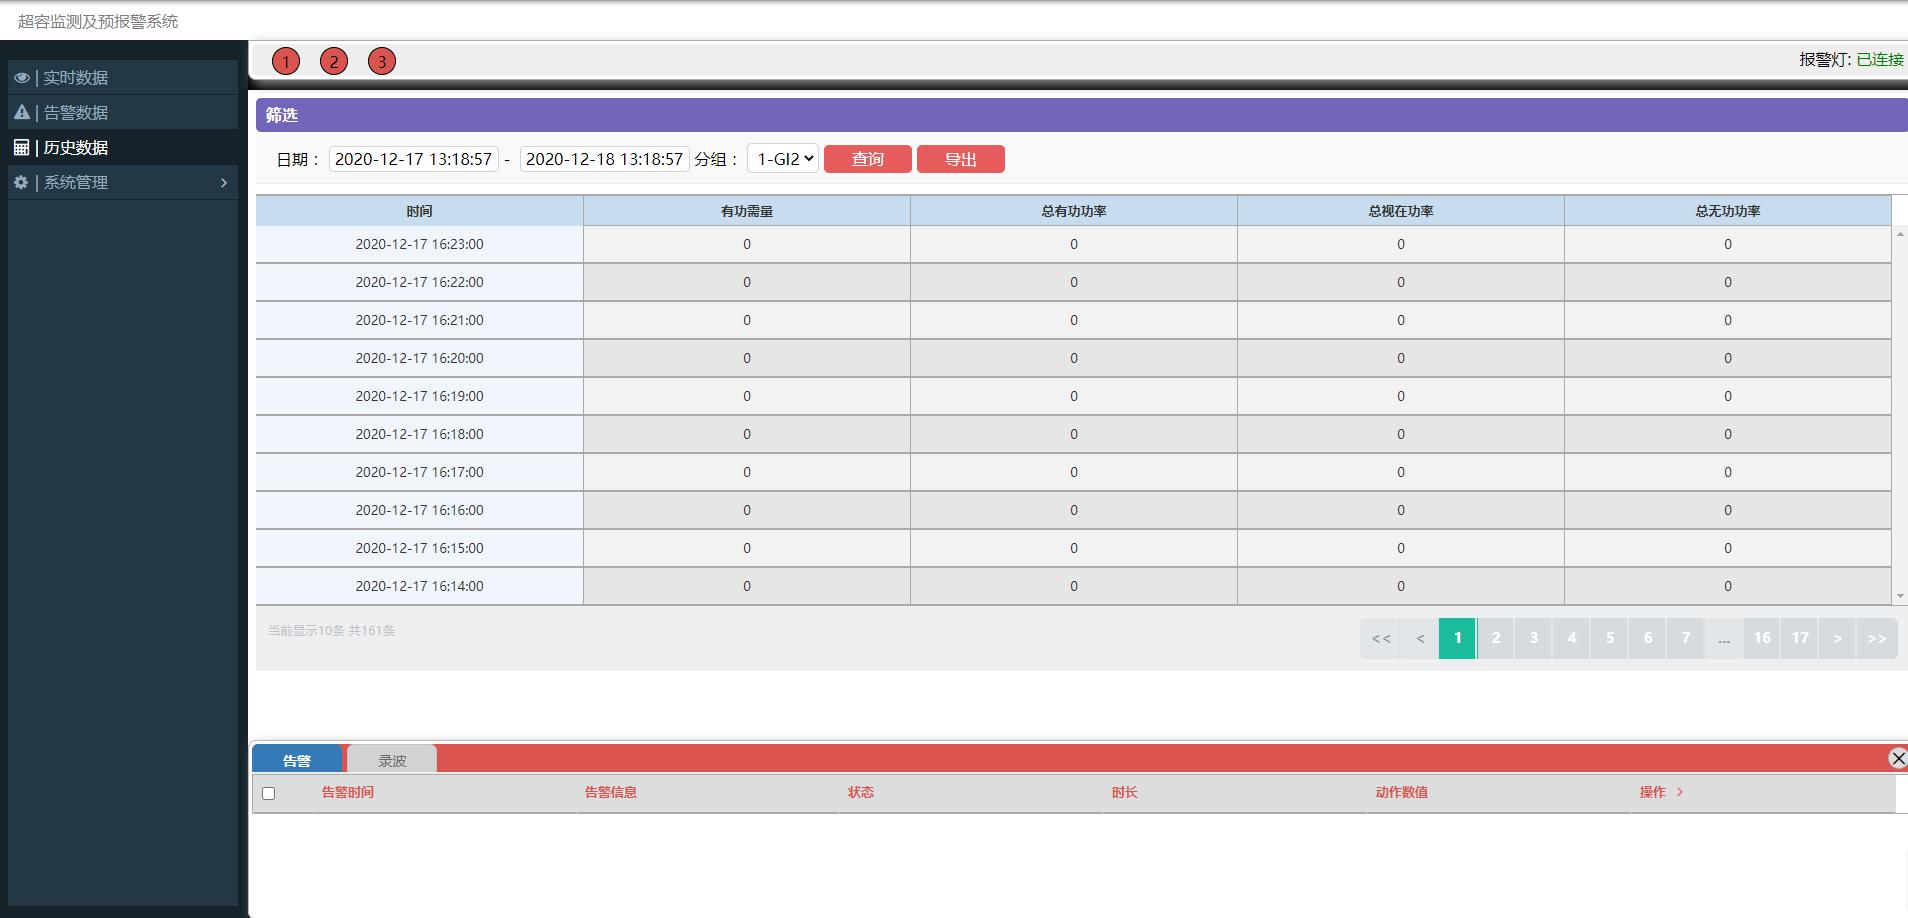
Task: Click the gear icon for system management
Action: click(x=22, y=183)
